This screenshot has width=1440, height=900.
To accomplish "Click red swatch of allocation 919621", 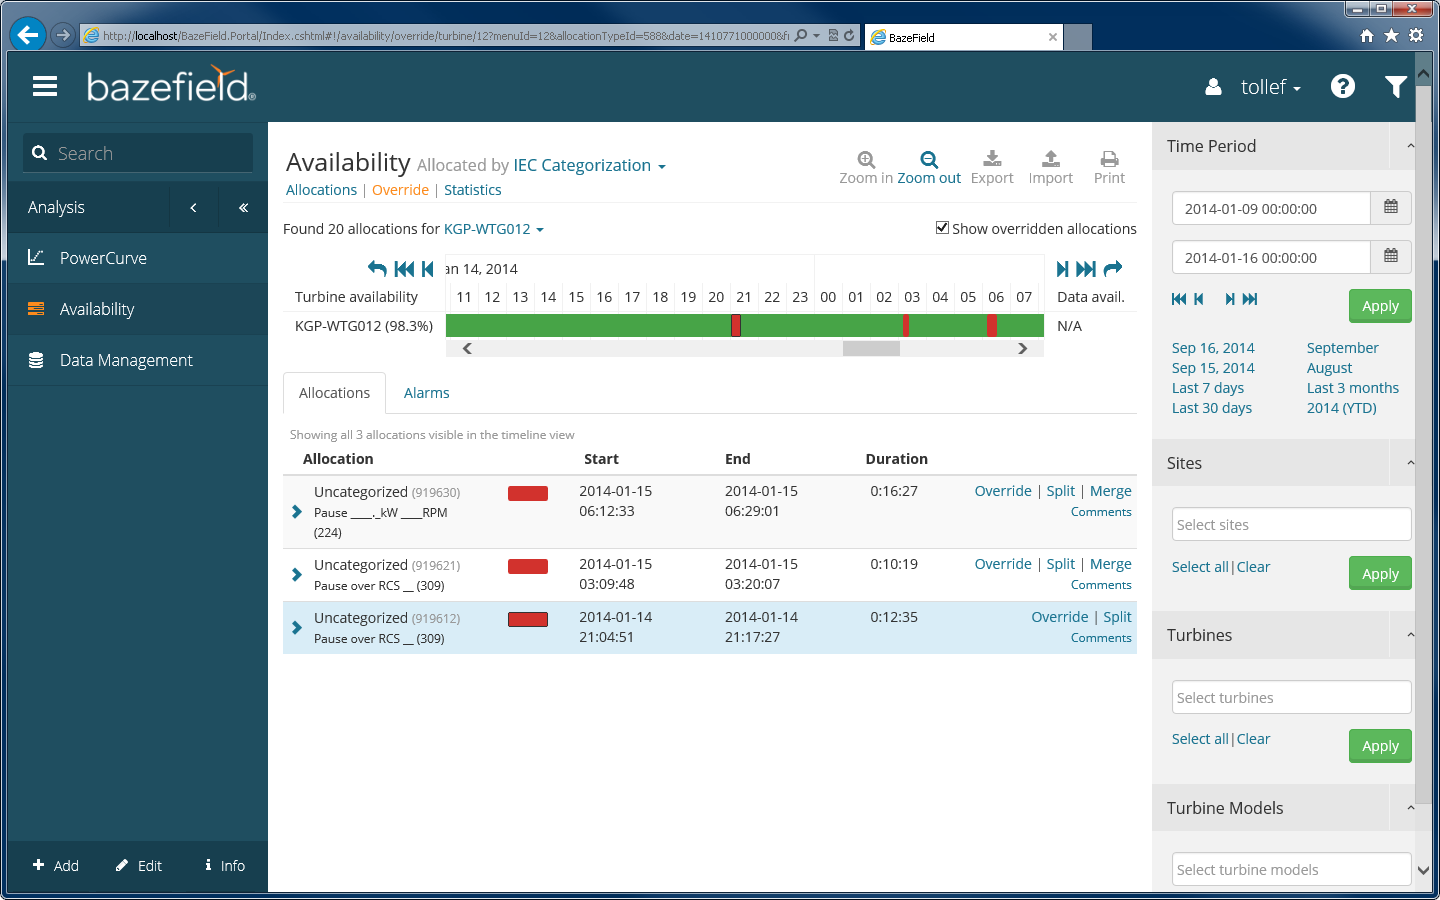I will point(528,566).
